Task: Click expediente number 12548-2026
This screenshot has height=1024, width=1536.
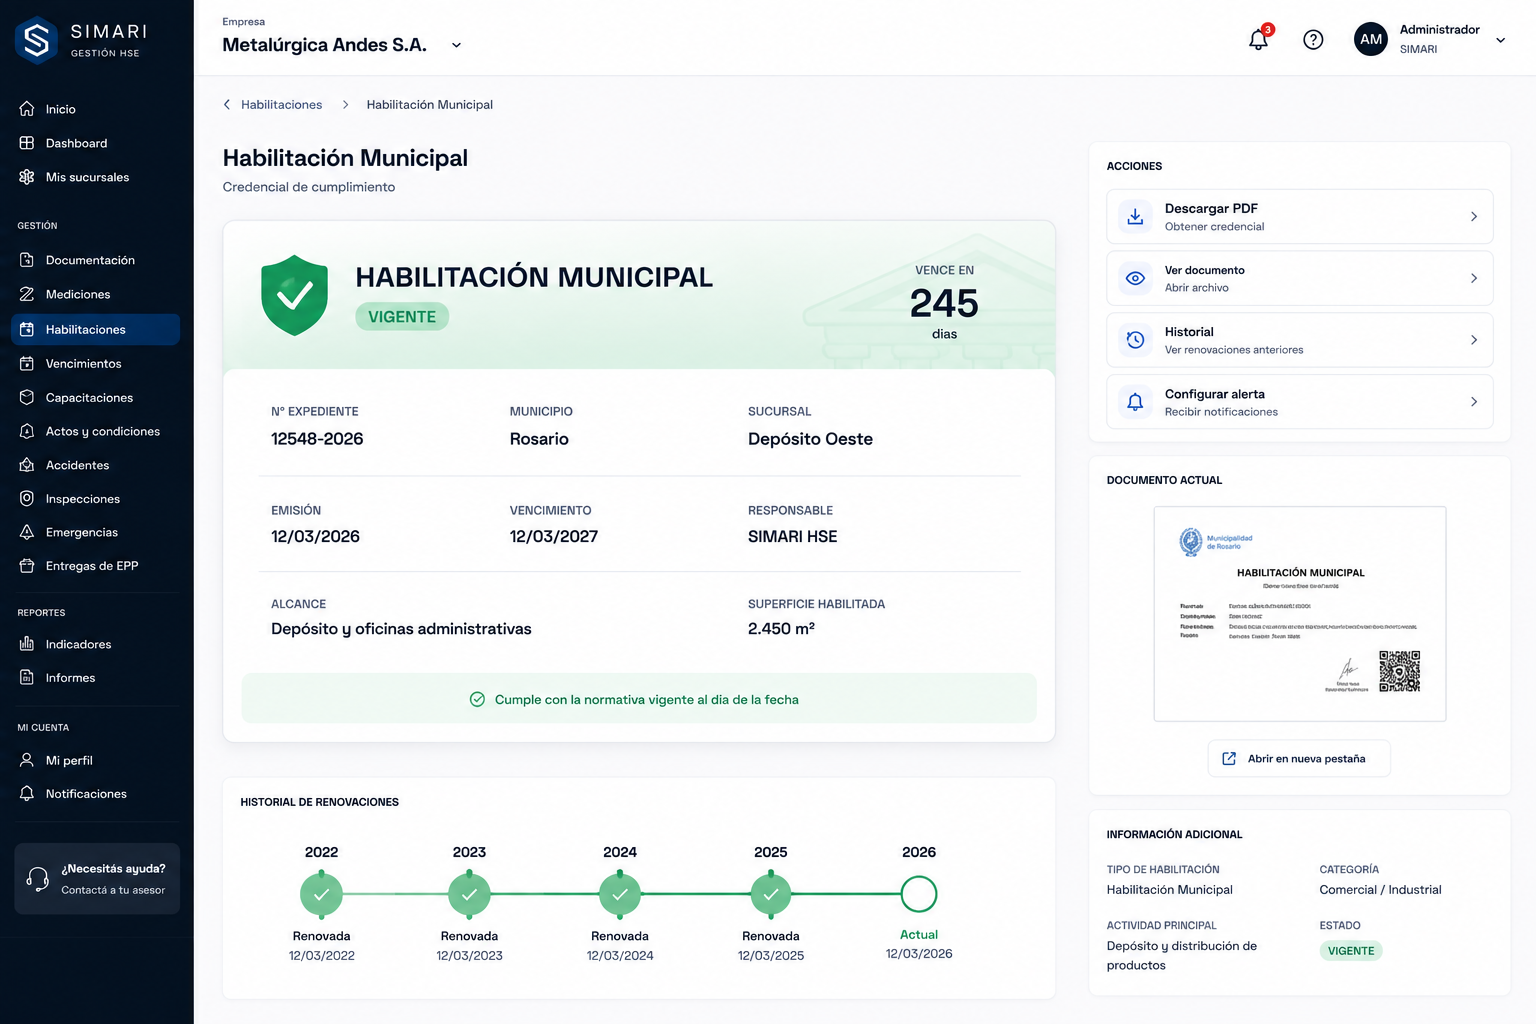Action: point(317,439)
